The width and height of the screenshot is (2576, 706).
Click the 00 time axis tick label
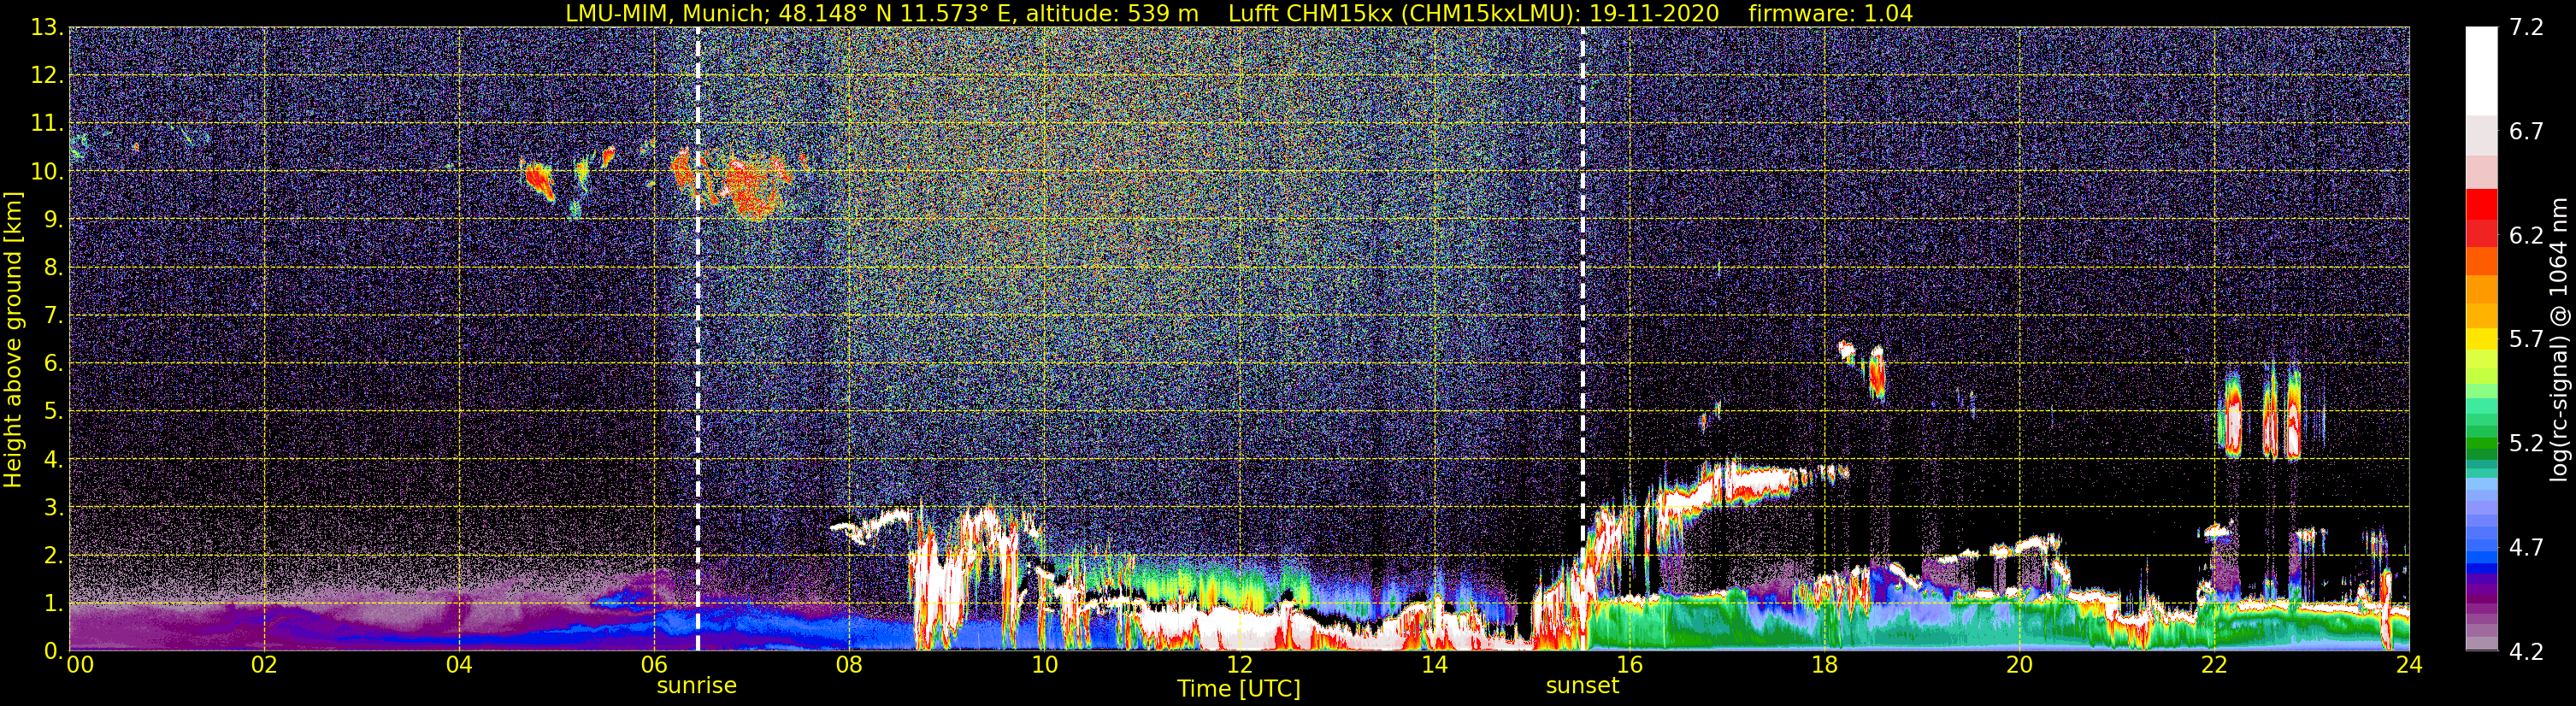pyautogui.click(x=80, y=665)
